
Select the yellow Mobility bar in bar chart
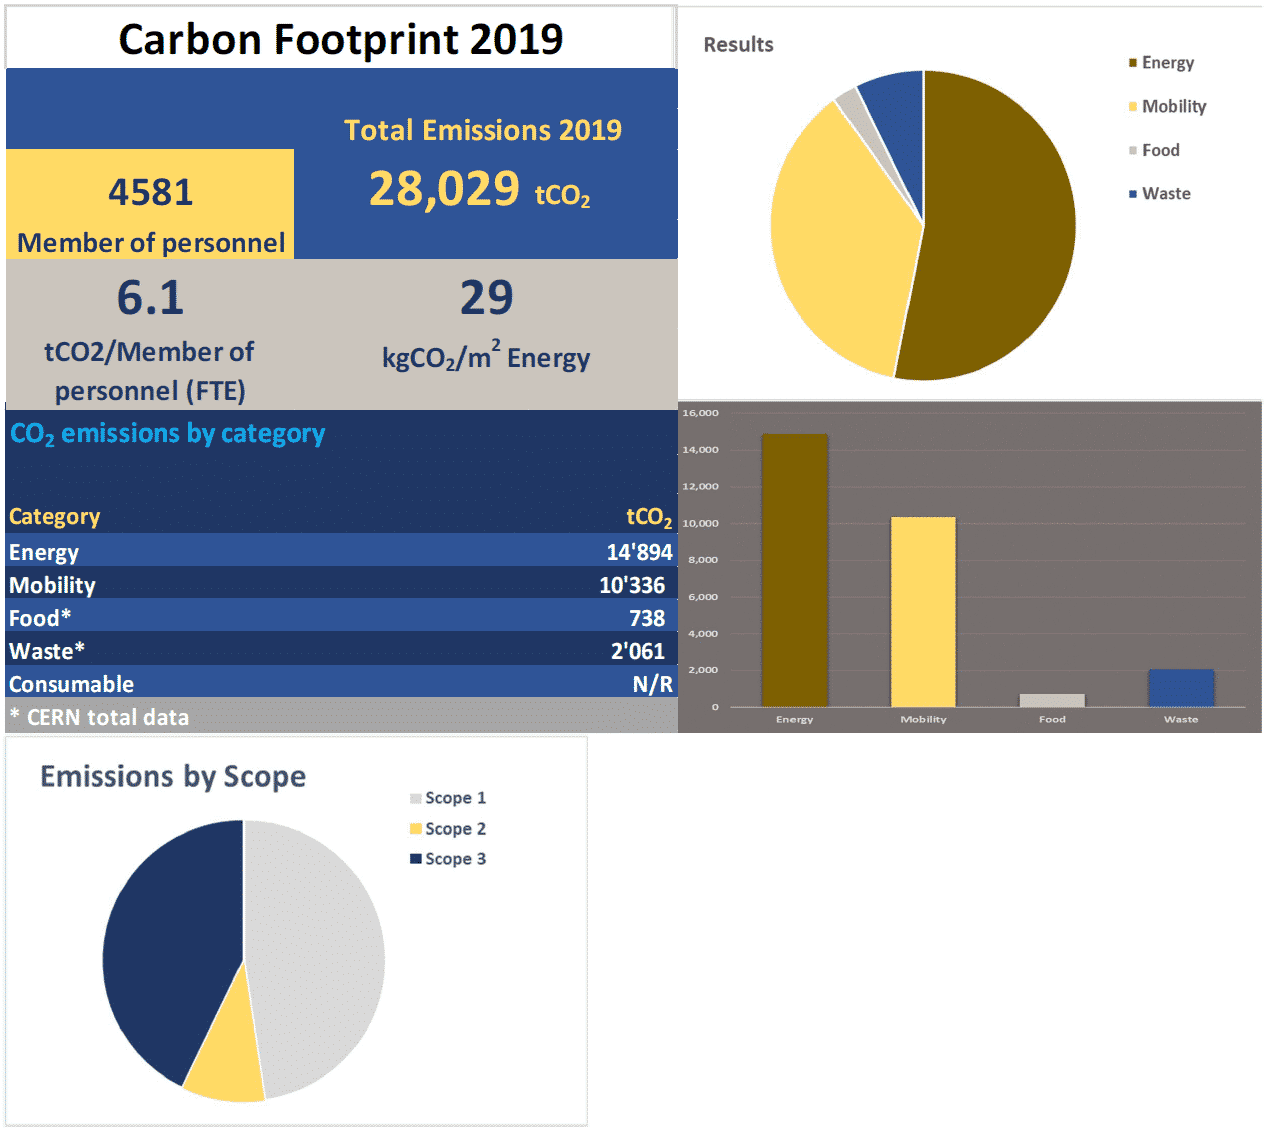coord(923,612)
